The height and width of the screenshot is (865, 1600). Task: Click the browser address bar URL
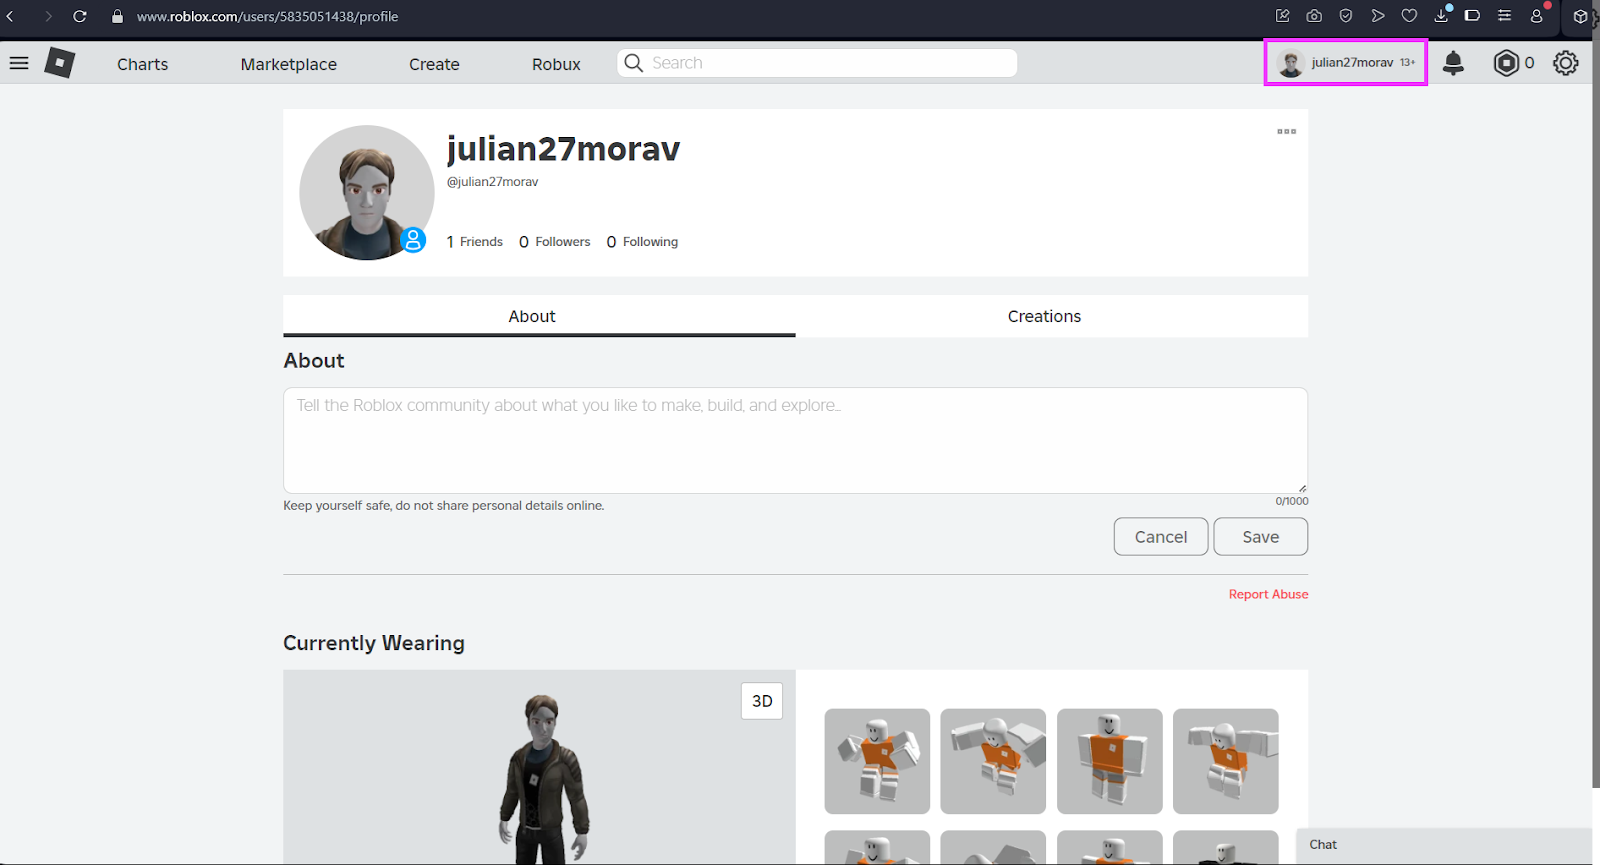pyautogui.click(x=267, y=16)
